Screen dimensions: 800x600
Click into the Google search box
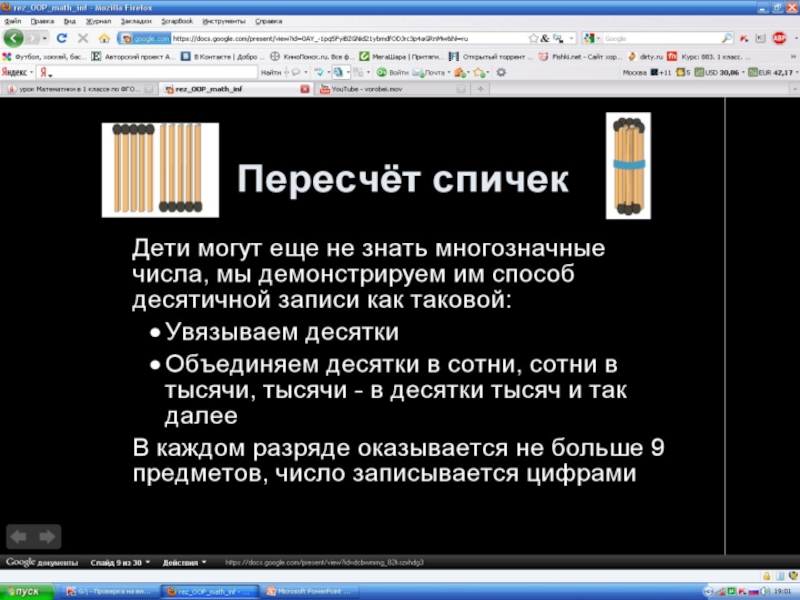point(662,38)
